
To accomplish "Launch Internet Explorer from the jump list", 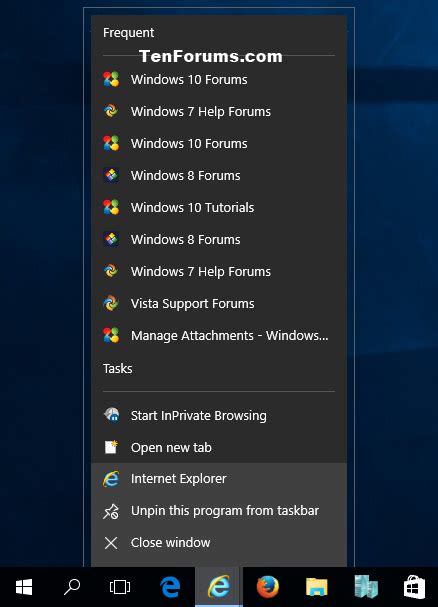I will pyautogui.click(x=219, y=479).
